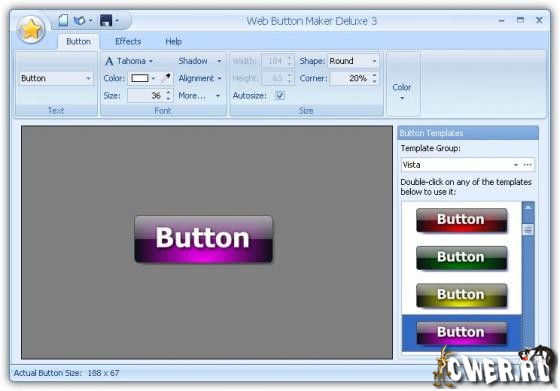Open the Shadow font options menu
Viewport: 560px width, 391px height.
click(200, 61)
